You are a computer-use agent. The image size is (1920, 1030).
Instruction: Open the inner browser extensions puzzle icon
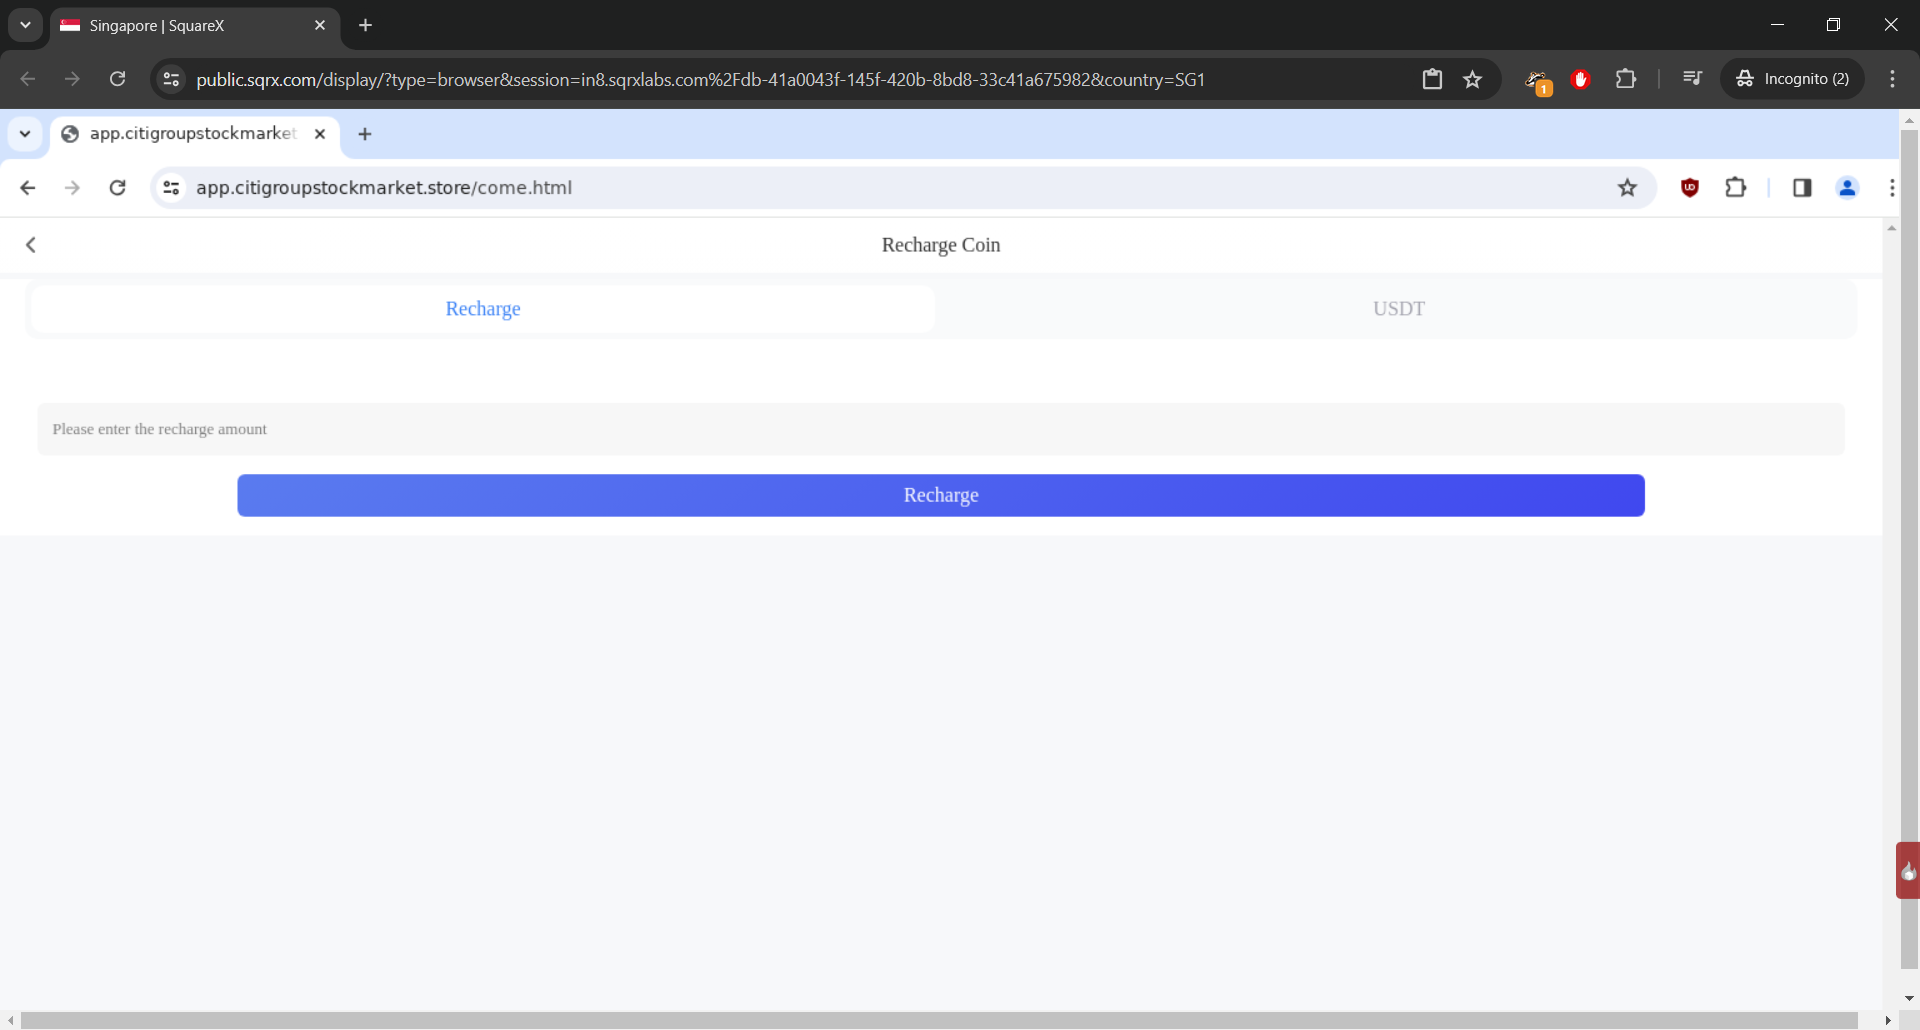click(x=1736, y=188)
